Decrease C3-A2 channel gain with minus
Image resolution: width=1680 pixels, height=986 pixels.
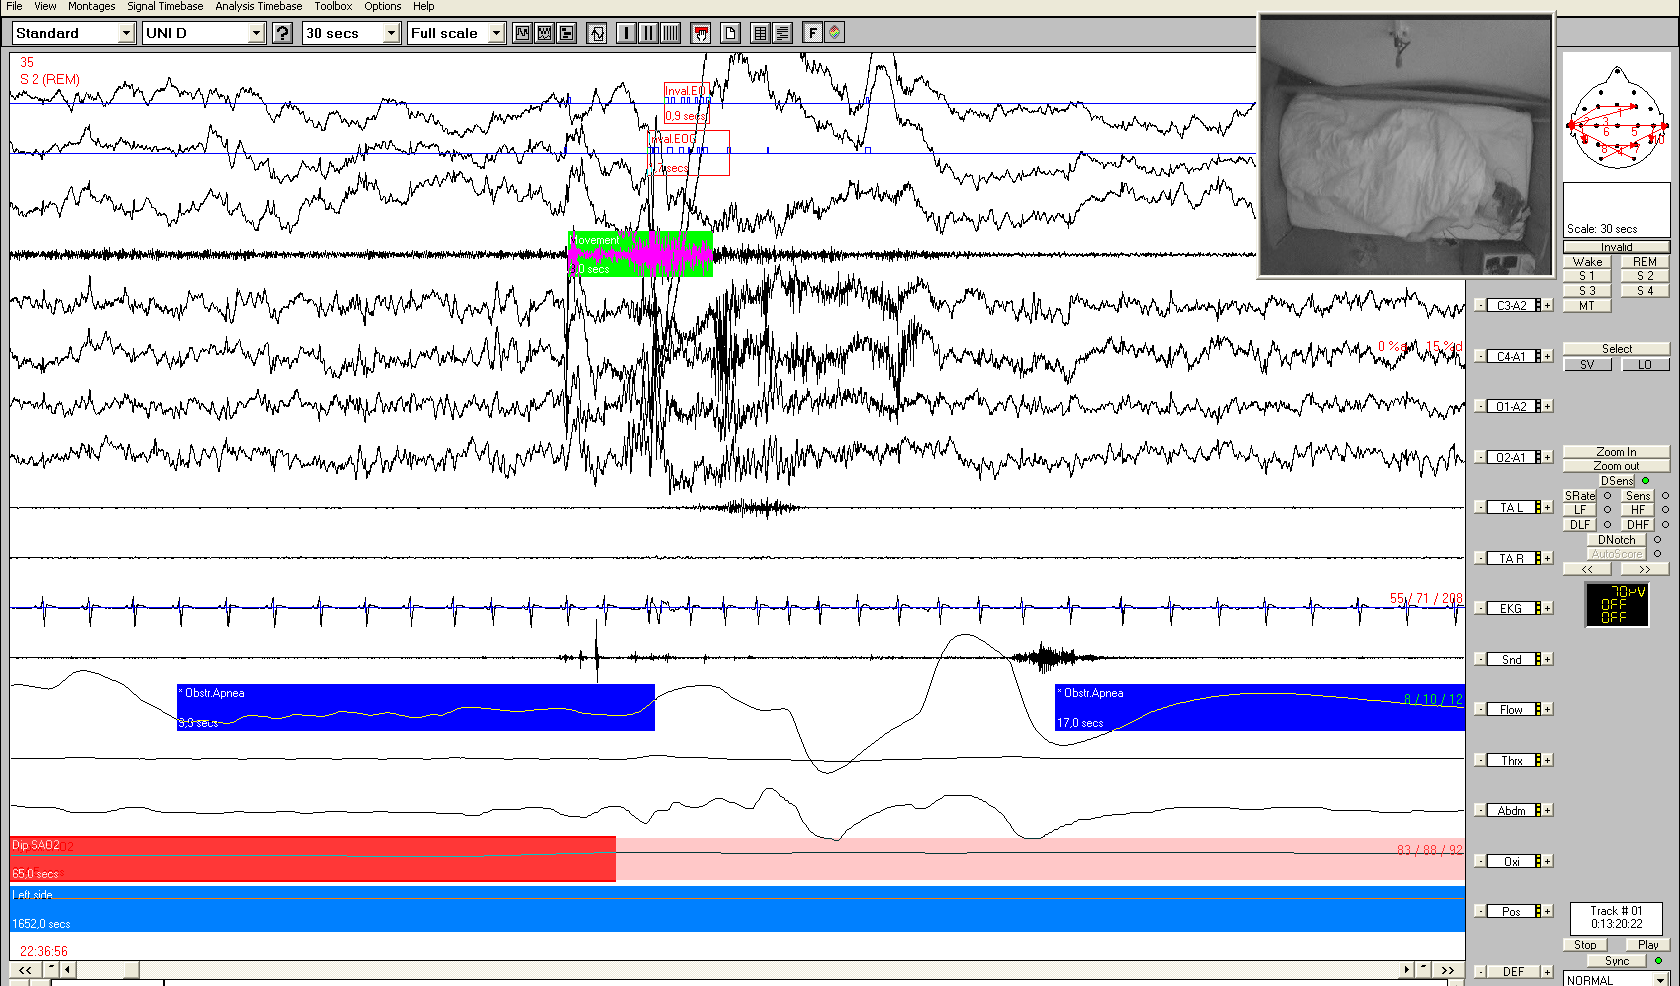pos(1480,305)
